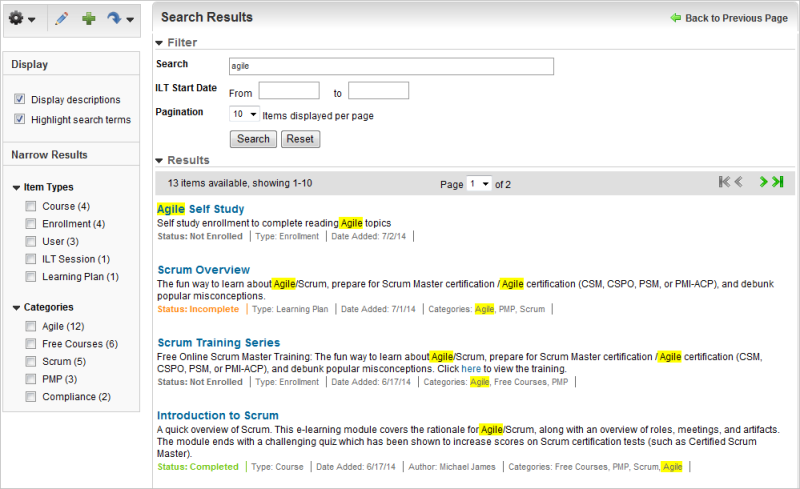Click Back to Previous Page link
800x489 pixels.
(x=736, y=18)
